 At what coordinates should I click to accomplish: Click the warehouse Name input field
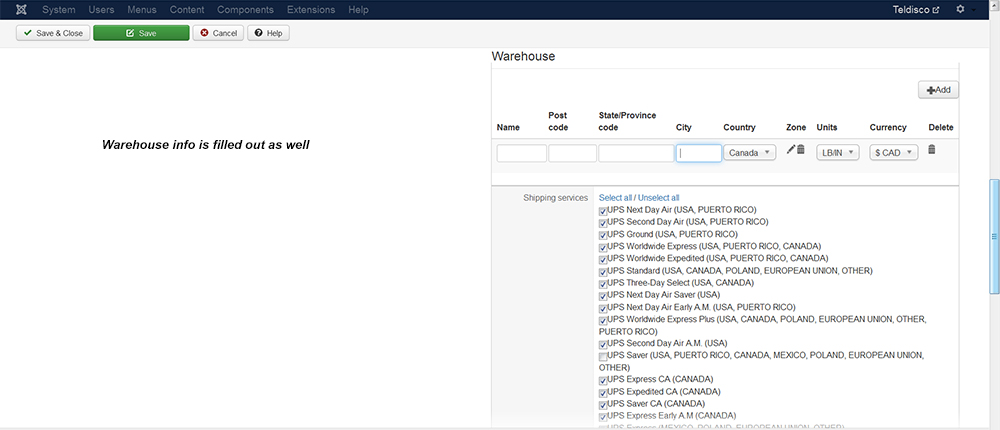coord(521,153)
